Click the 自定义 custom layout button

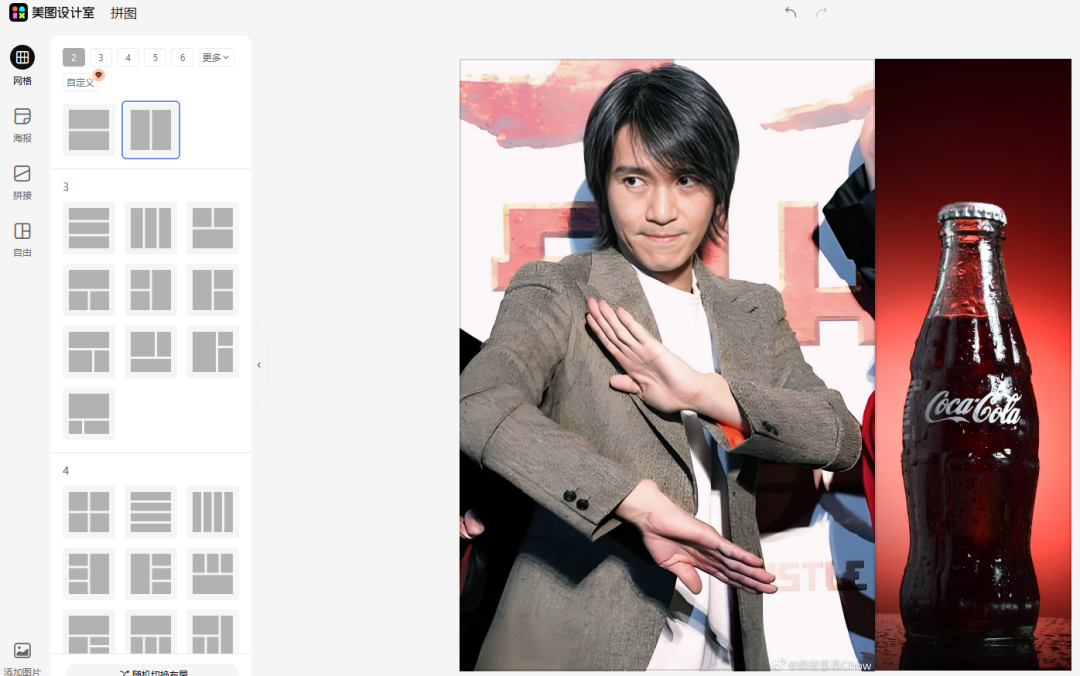click(x=81, y=82)
